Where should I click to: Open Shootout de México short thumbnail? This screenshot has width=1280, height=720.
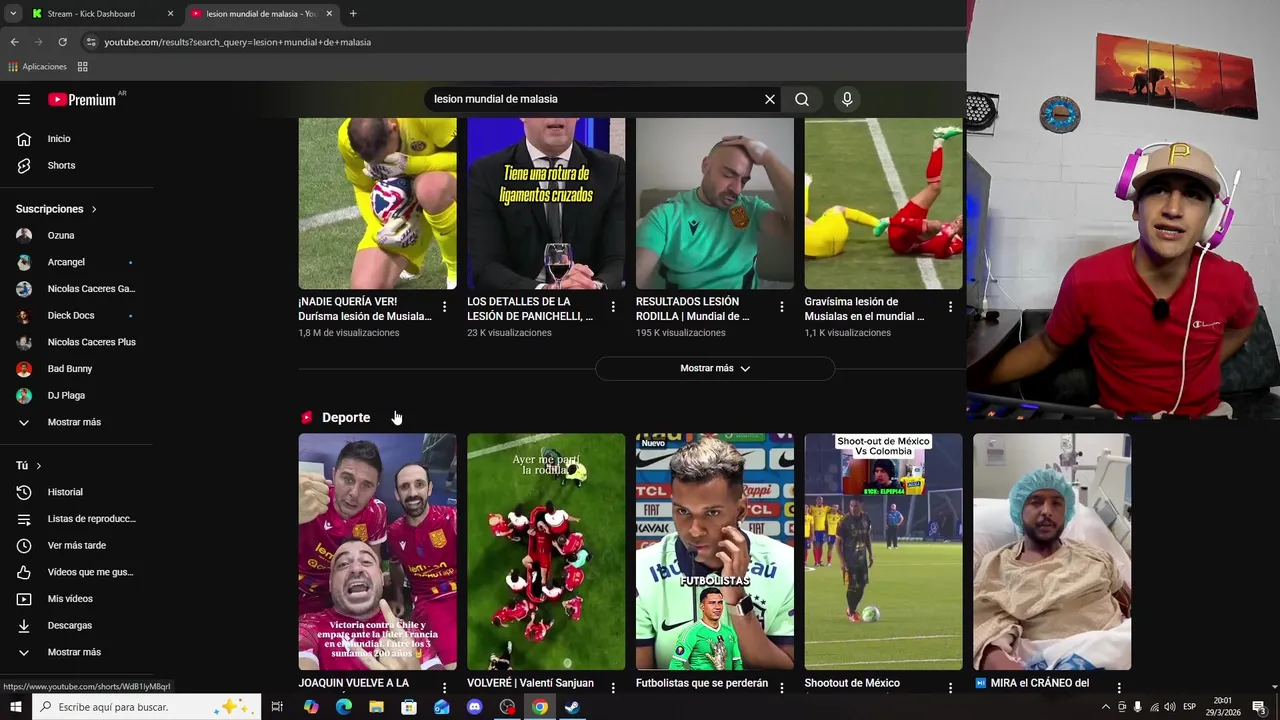(x=884, y=551)
